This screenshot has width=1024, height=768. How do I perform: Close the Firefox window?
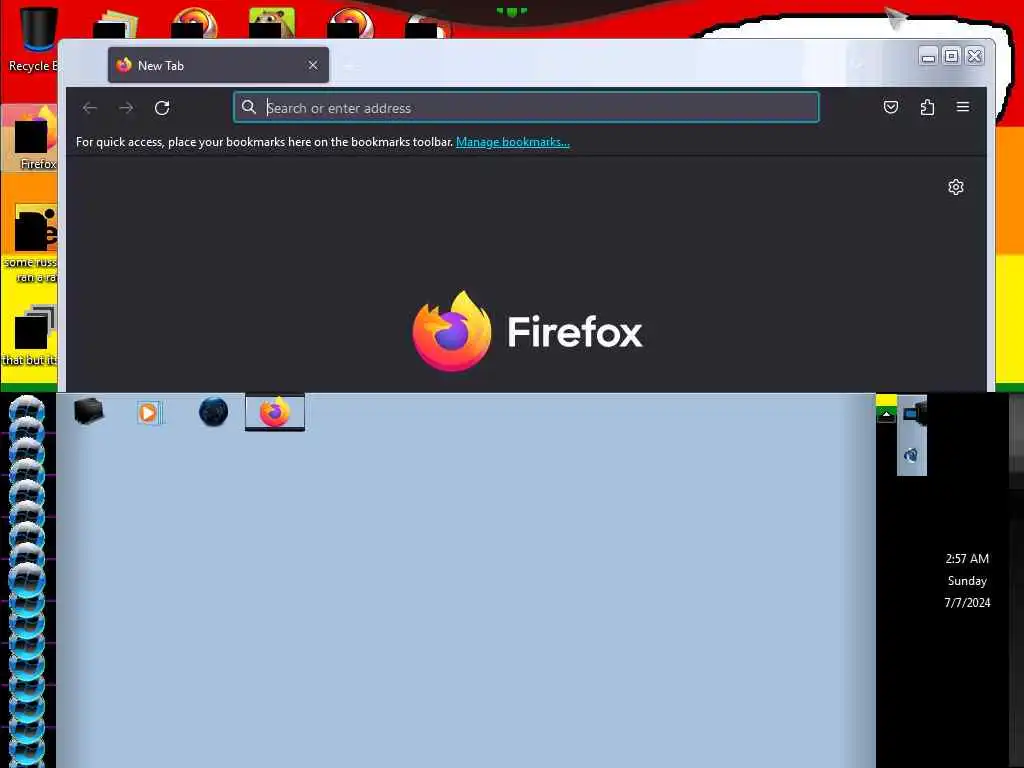point(974,56)
